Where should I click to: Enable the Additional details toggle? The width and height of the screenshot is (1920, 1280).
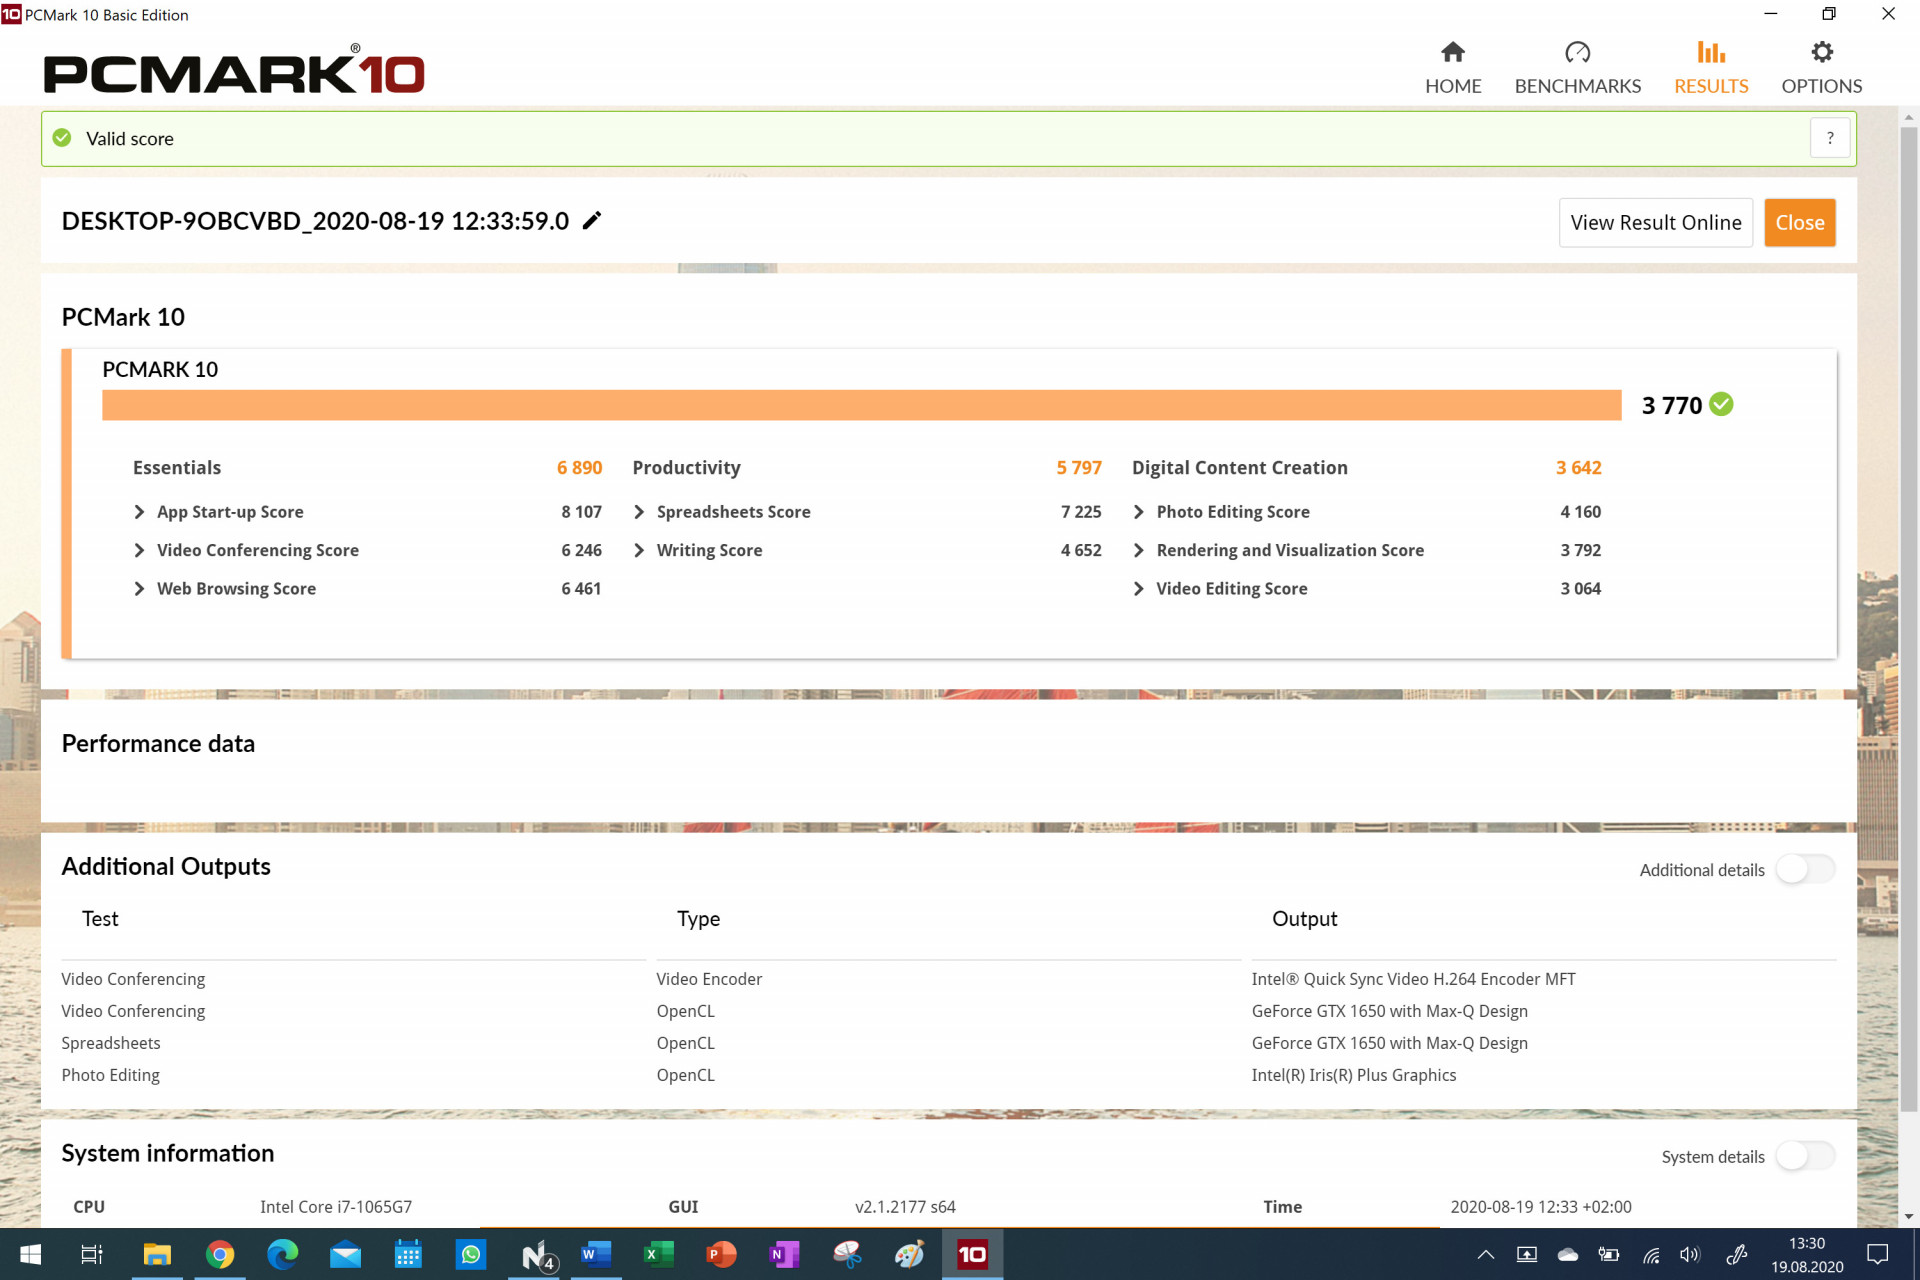click(1805, 869)
